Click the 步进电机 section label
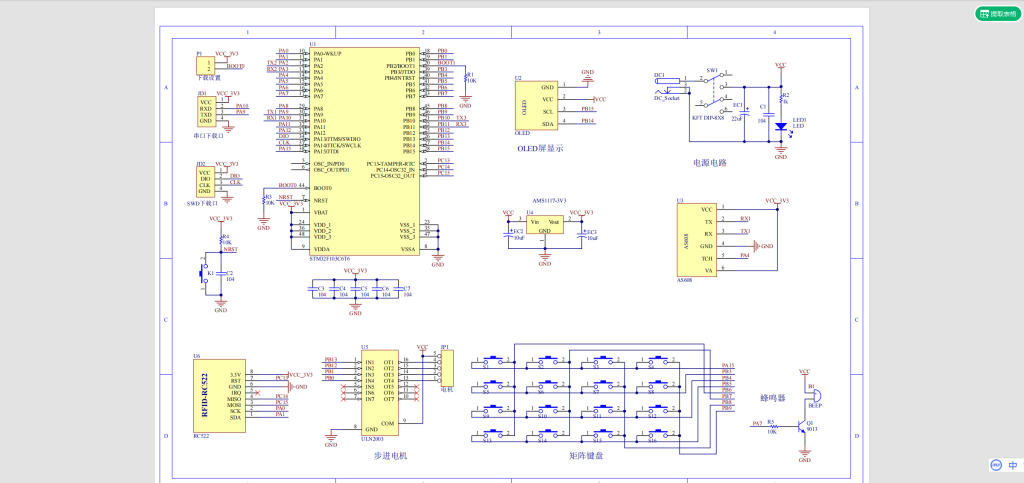This screenshot has height=483, width=1024. [x=384, y=456]
